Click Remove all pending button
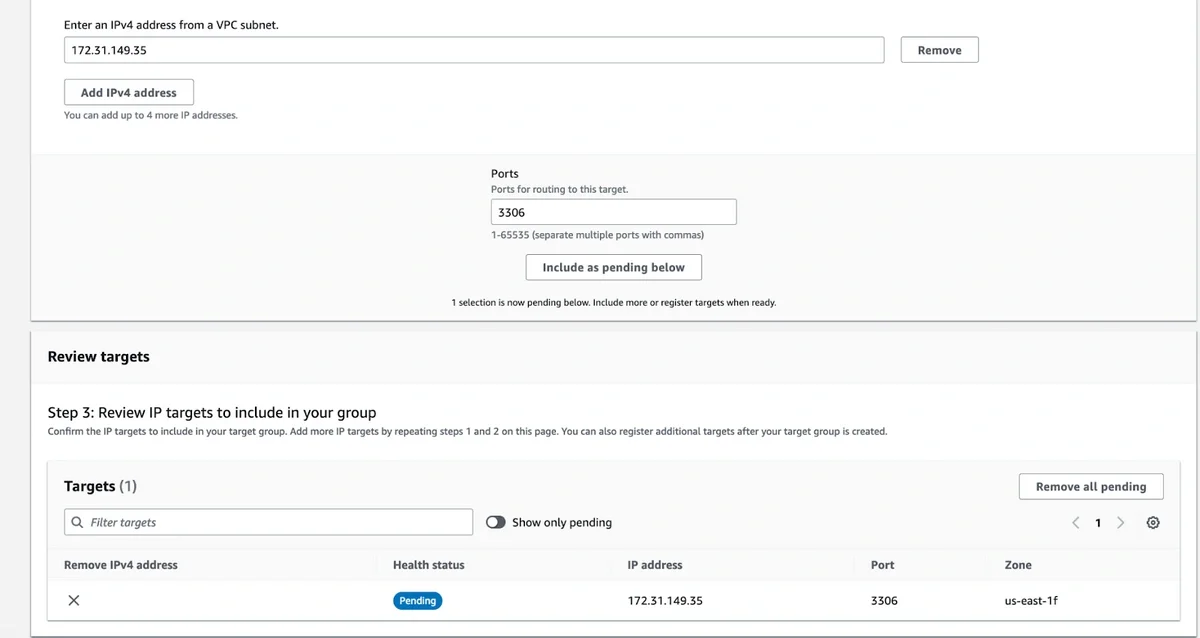This screenshot has width=1200, height=638. click(1091, 486)
